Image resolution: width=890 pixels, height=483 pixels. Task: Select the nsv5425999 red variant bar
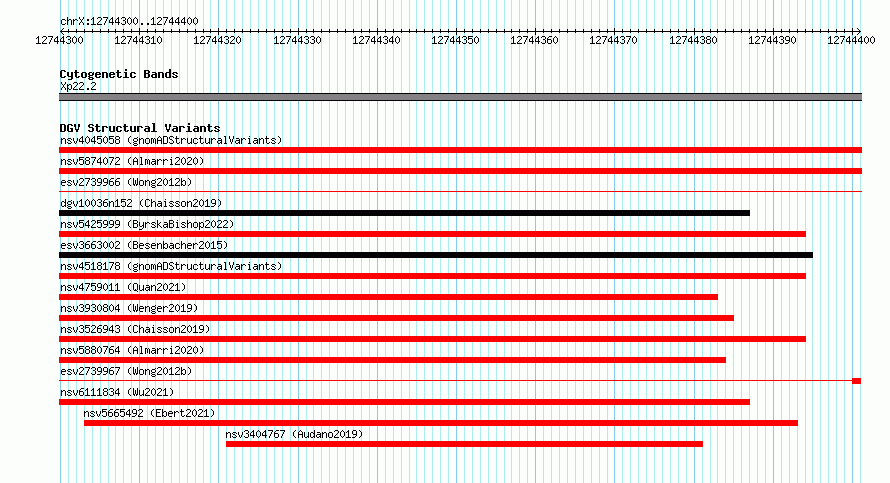click(x=433, y=234)
